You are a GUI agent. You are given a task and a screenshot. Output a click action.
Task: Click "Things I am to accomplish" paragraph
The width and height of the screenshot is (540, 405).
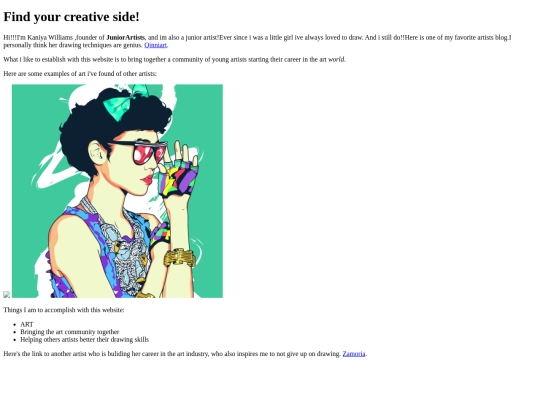tap(64, 310)
